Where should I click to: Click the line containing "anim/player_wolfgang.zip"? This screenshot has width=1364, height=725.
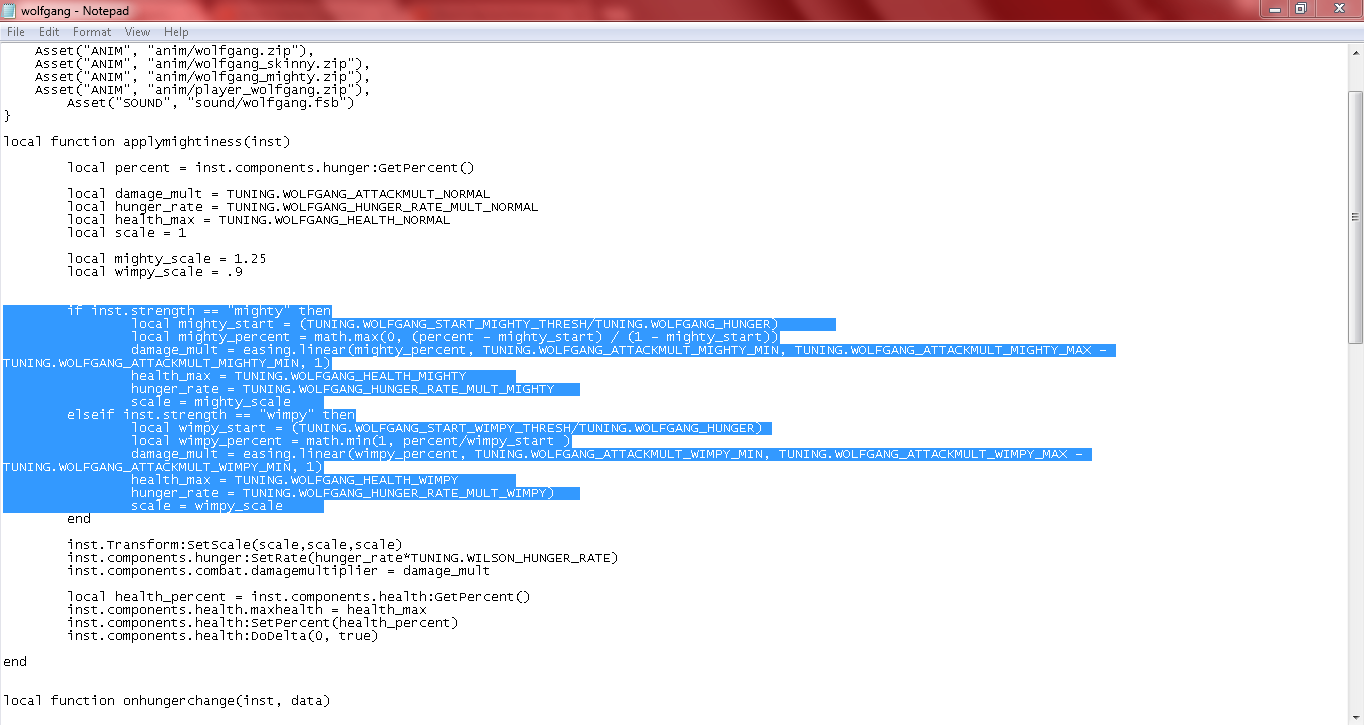pyautogui.click(x=203, y=89)
